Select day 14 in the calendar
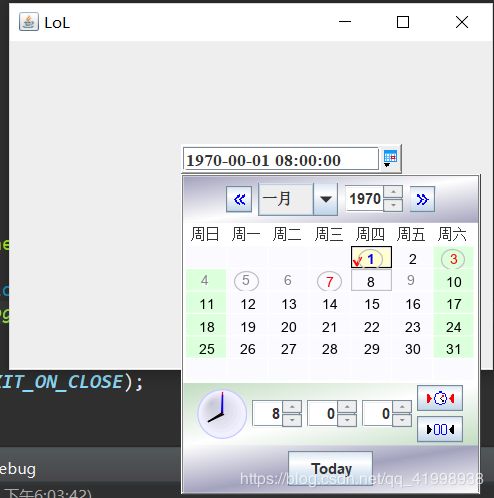The width and height of the screenshot is (494, 498). 330,304
